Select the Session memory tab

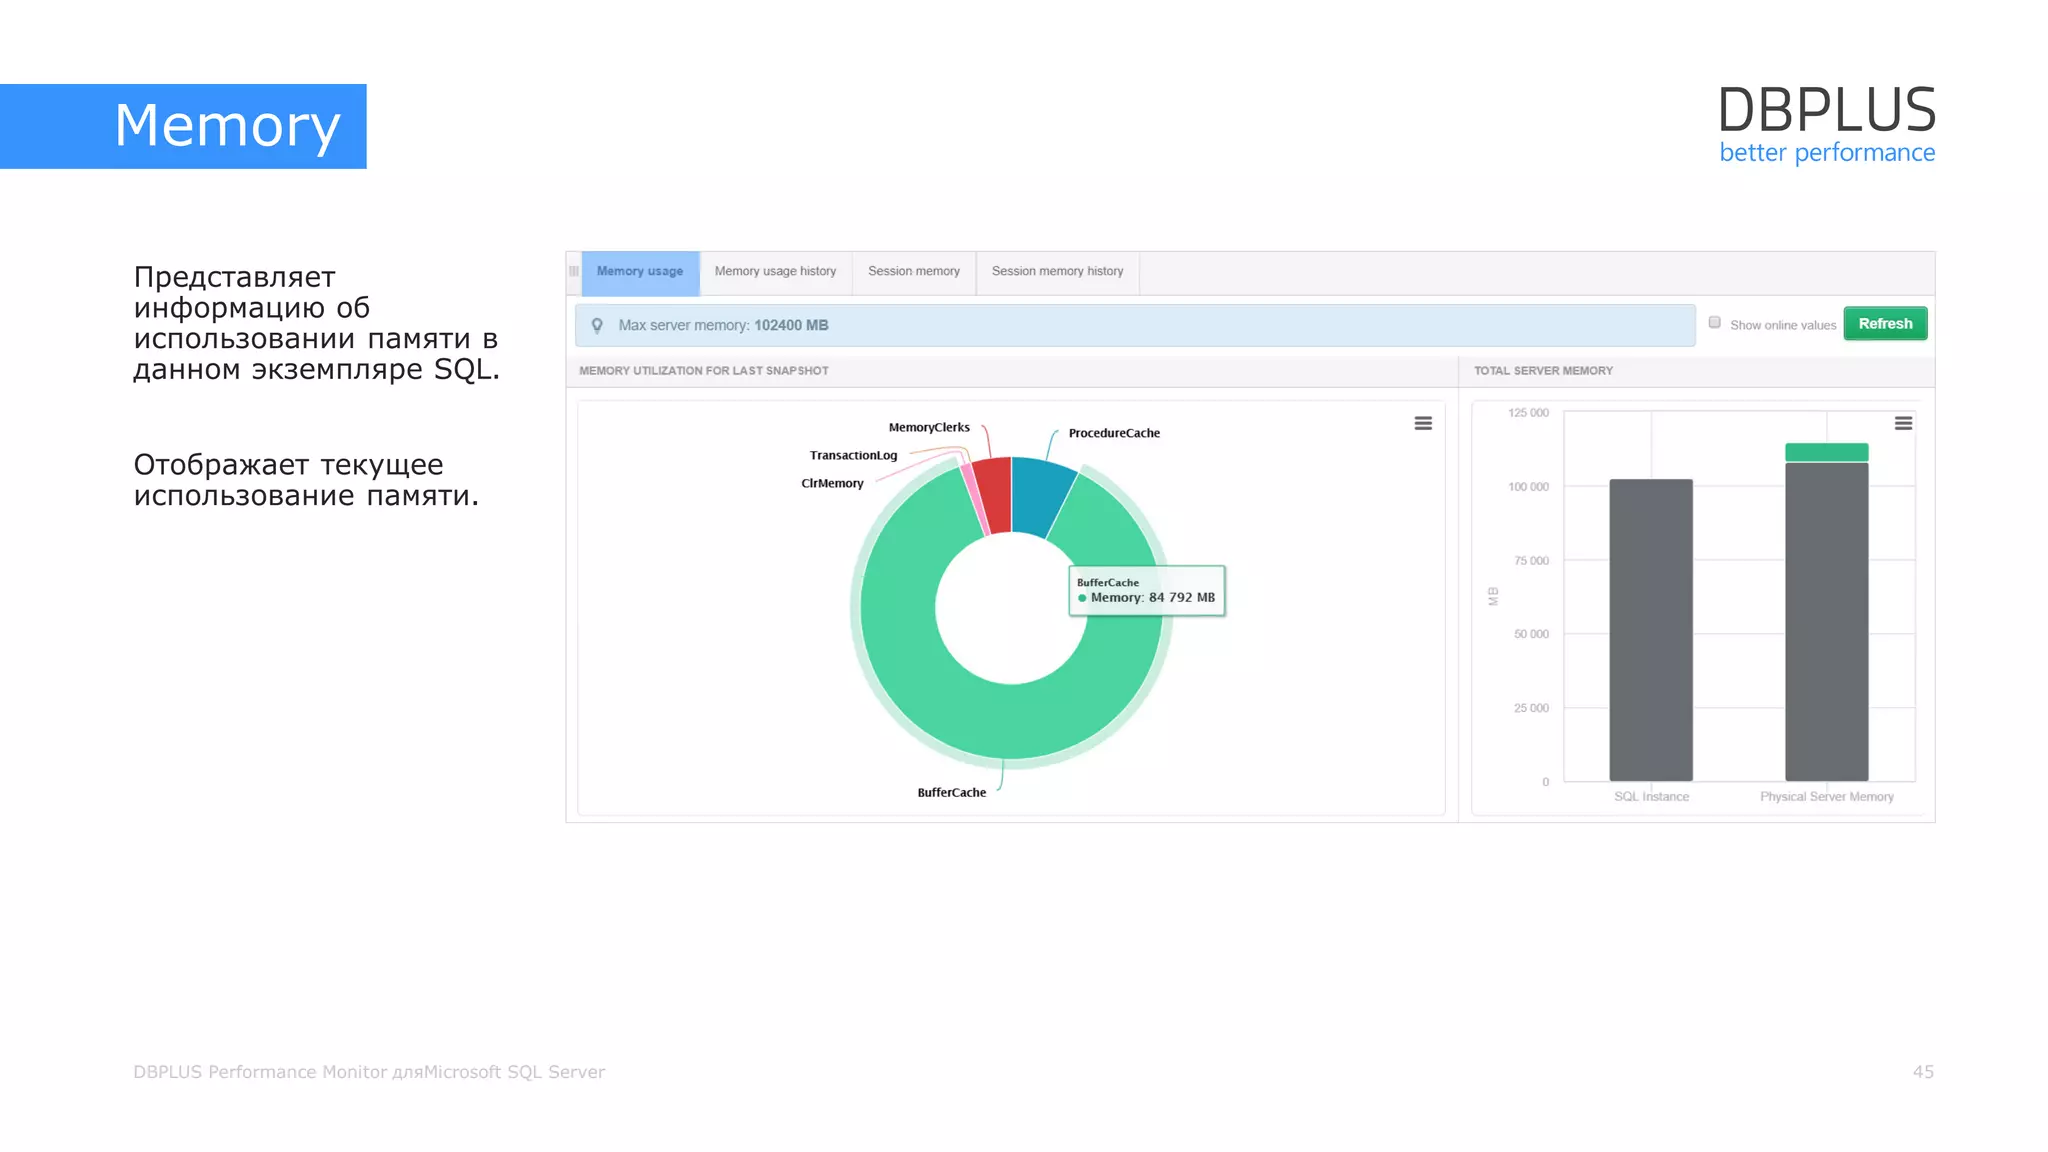pos(913,272)
